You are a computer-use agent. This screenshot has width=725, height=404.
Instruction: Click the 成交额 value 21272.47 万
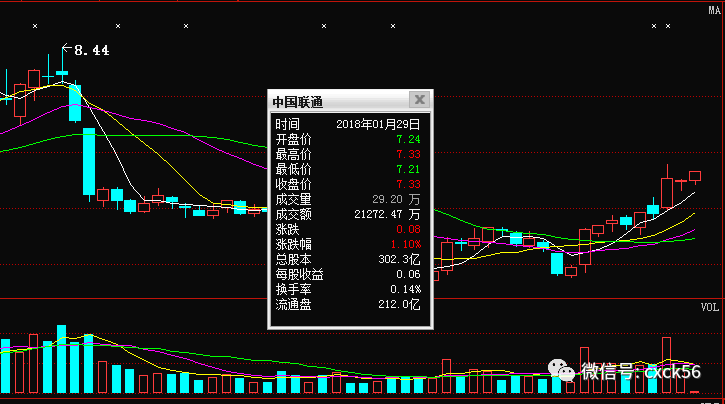click(x=387, y=214)
